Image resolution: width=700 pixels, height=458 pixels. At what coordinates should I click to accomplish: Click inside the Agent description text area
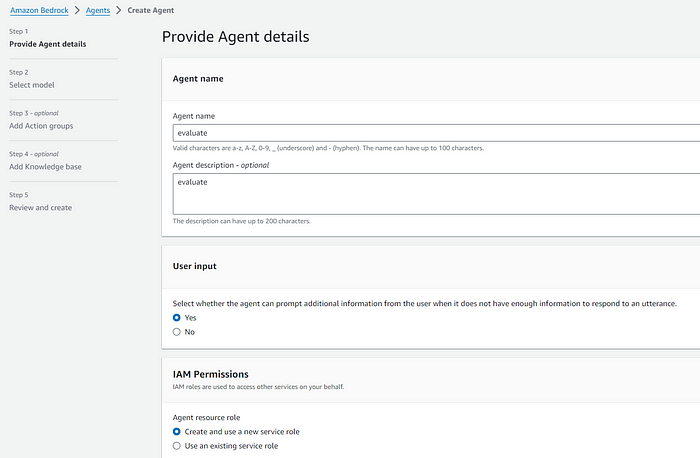[436, 194]
